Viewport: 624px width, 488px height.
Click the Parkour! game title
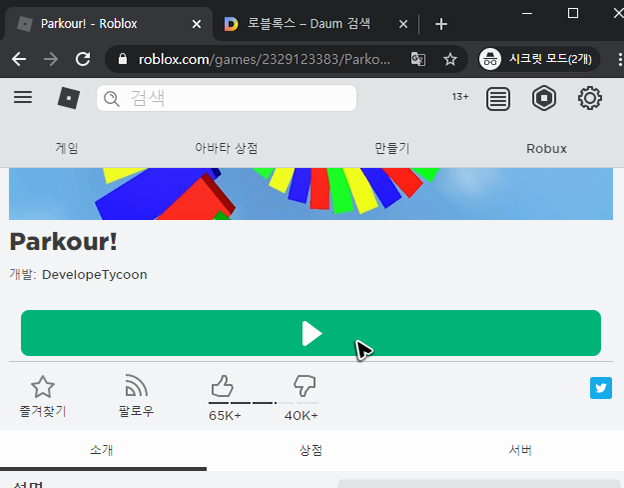coord(63,242)
